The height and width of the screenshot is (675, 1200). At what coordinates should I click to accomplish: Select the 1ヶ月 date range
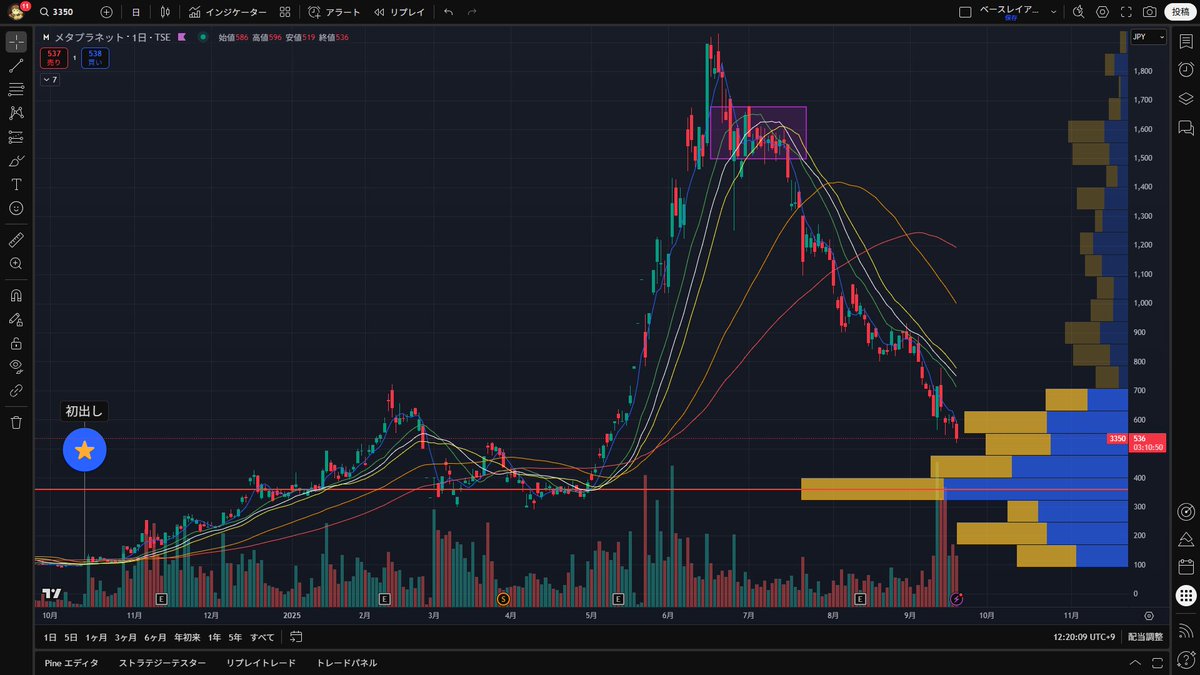[96, 637]
